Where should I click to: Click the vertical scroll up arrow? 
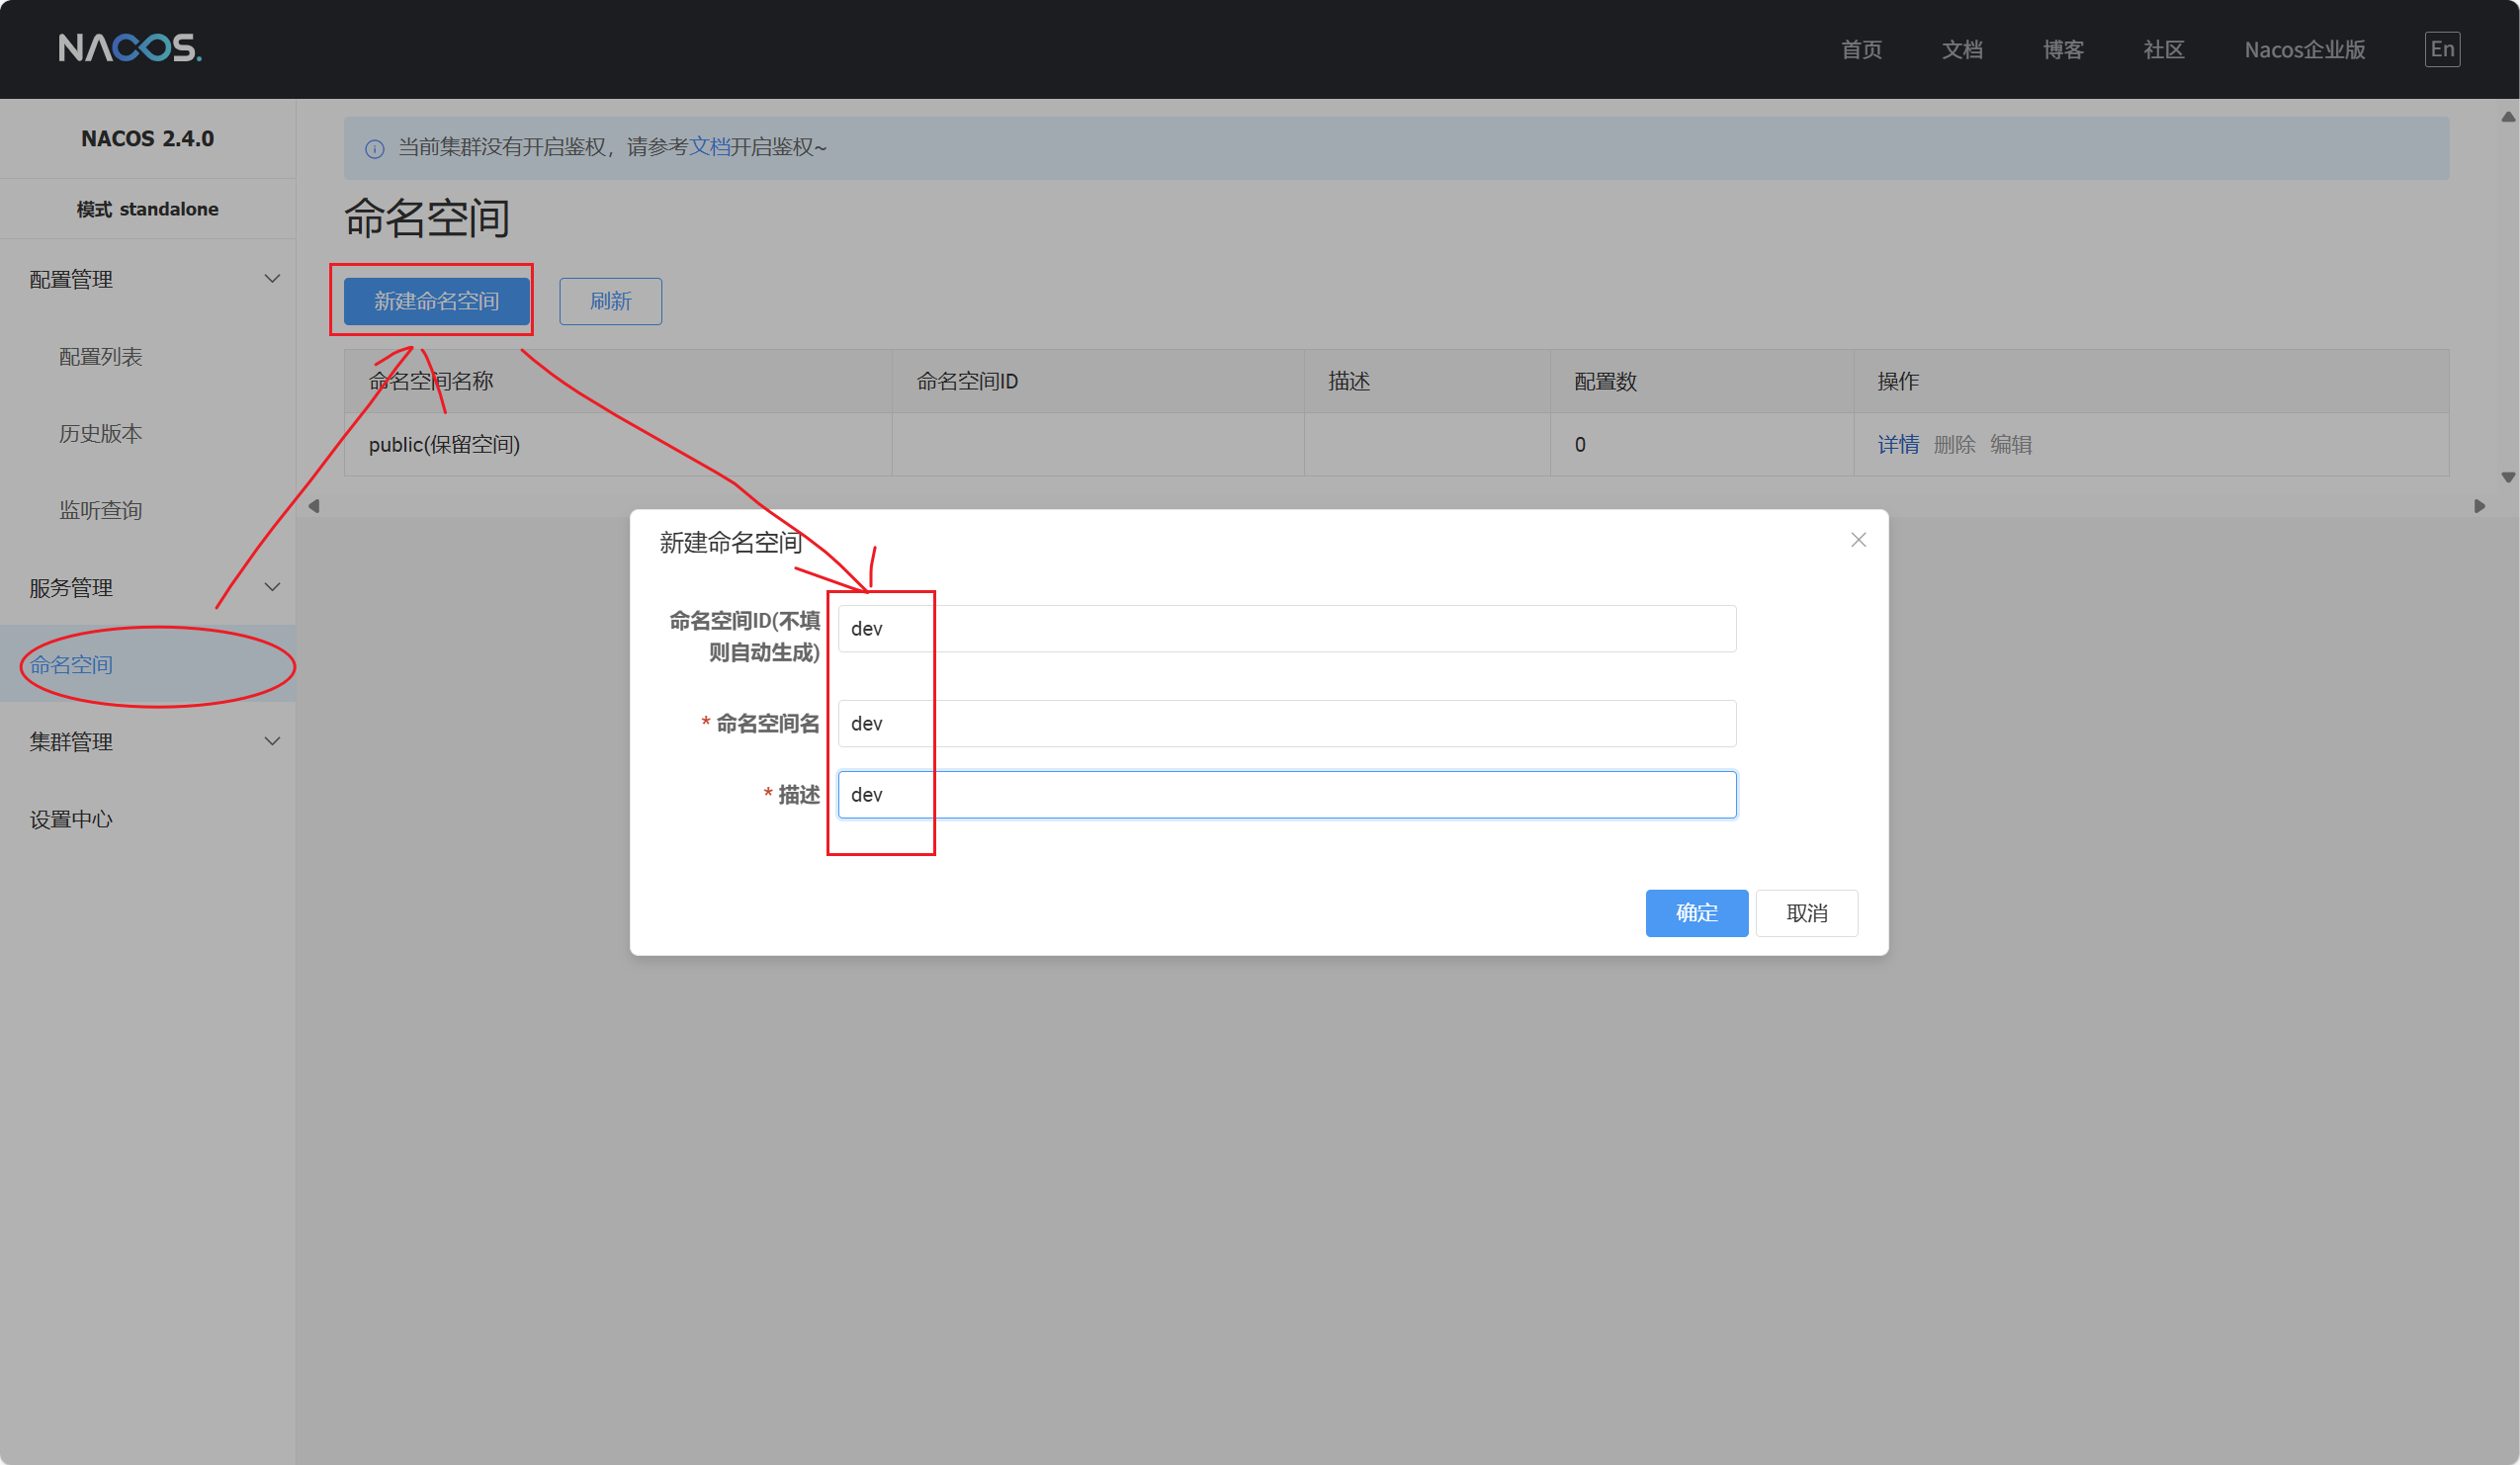tap(2507, 117)
